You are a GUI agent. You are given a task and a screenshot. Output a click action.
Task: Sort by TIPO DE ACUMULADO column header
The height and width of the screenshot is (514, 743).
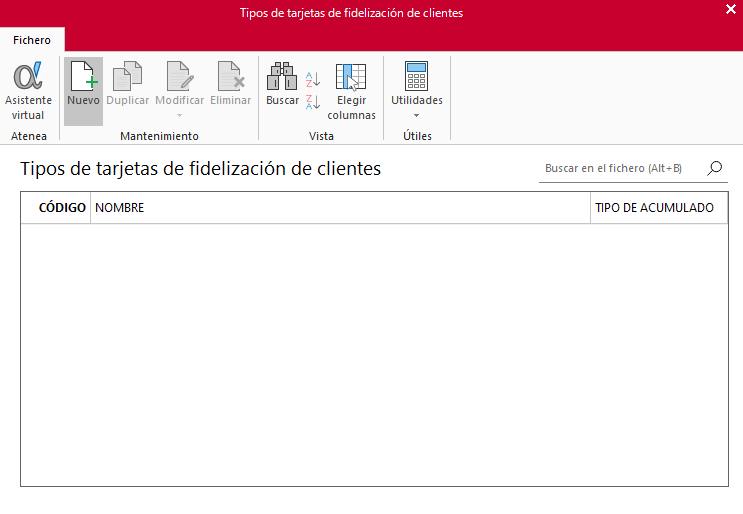659,207
